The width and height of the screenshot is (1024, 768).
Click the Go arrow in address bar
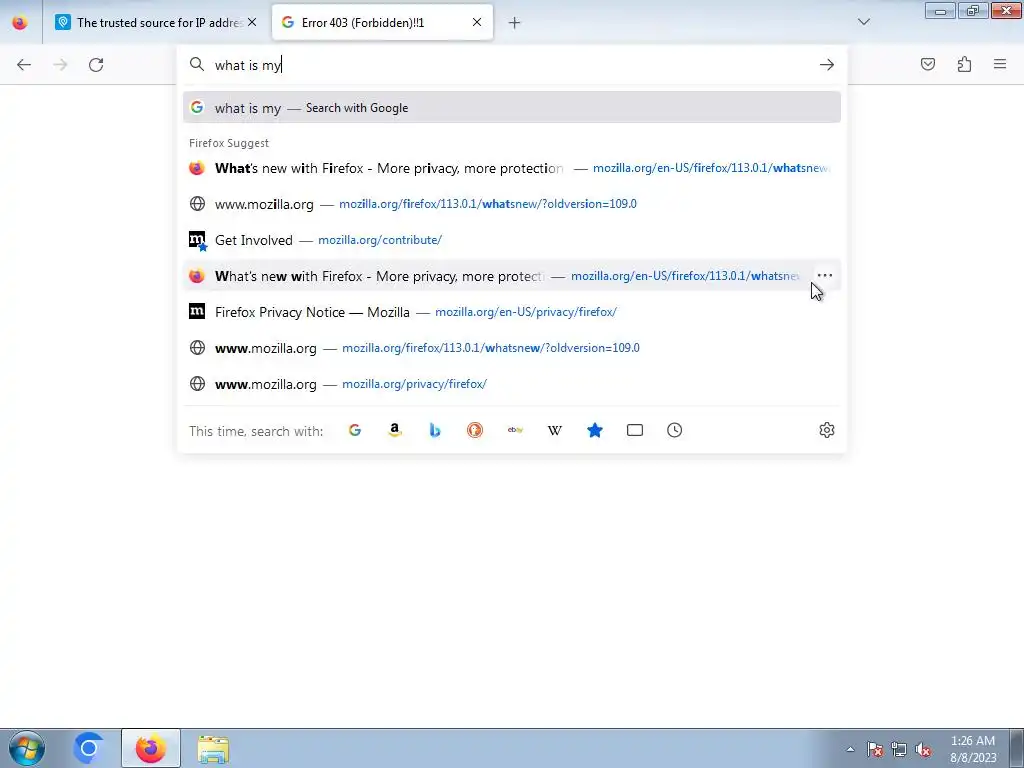coord(827,65)
